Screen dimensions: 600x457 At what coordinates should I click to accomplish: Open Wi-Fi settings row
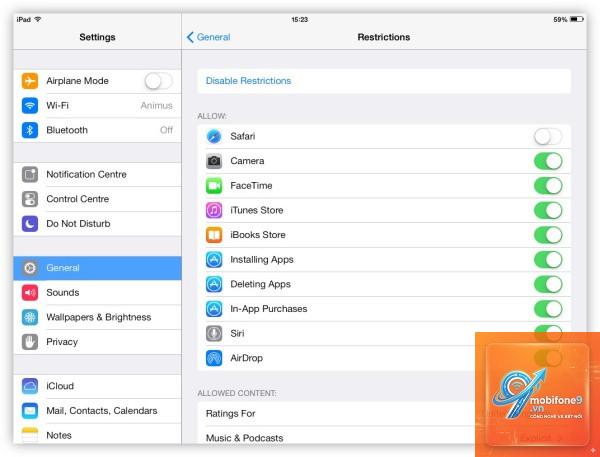pos(97,106)
